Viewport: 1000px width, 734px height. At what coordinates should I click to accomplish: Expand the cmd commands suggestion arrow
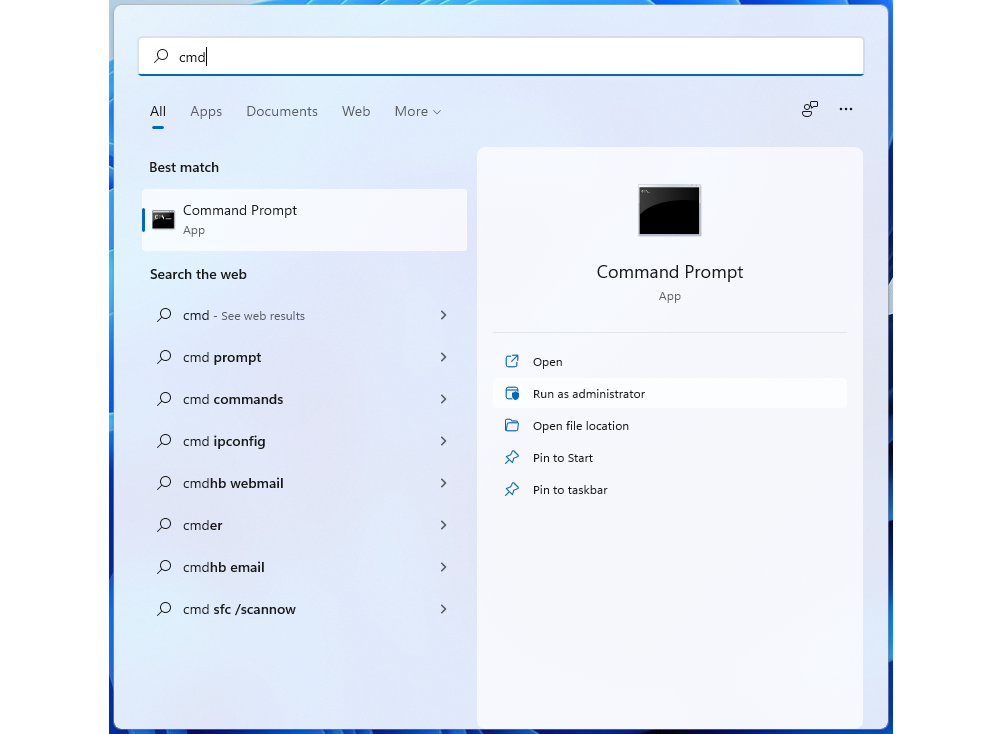point(443,399)
